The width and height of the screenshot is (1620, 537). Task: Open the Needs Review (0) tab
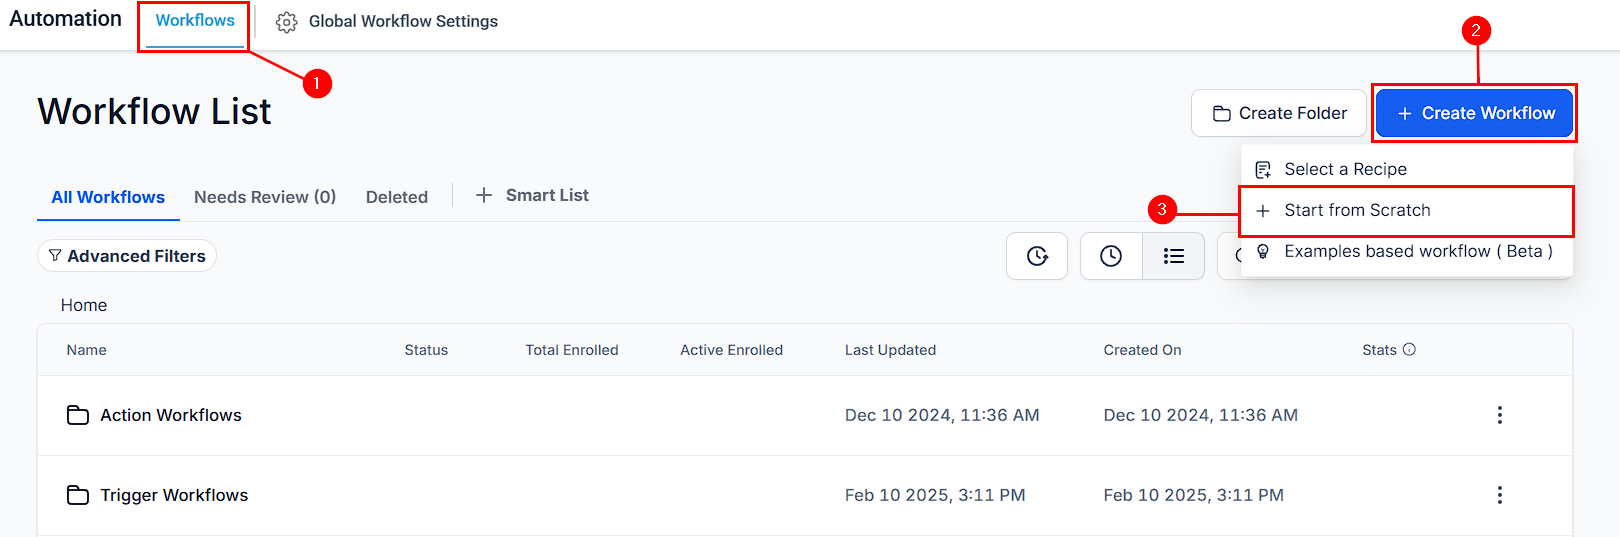265,197
